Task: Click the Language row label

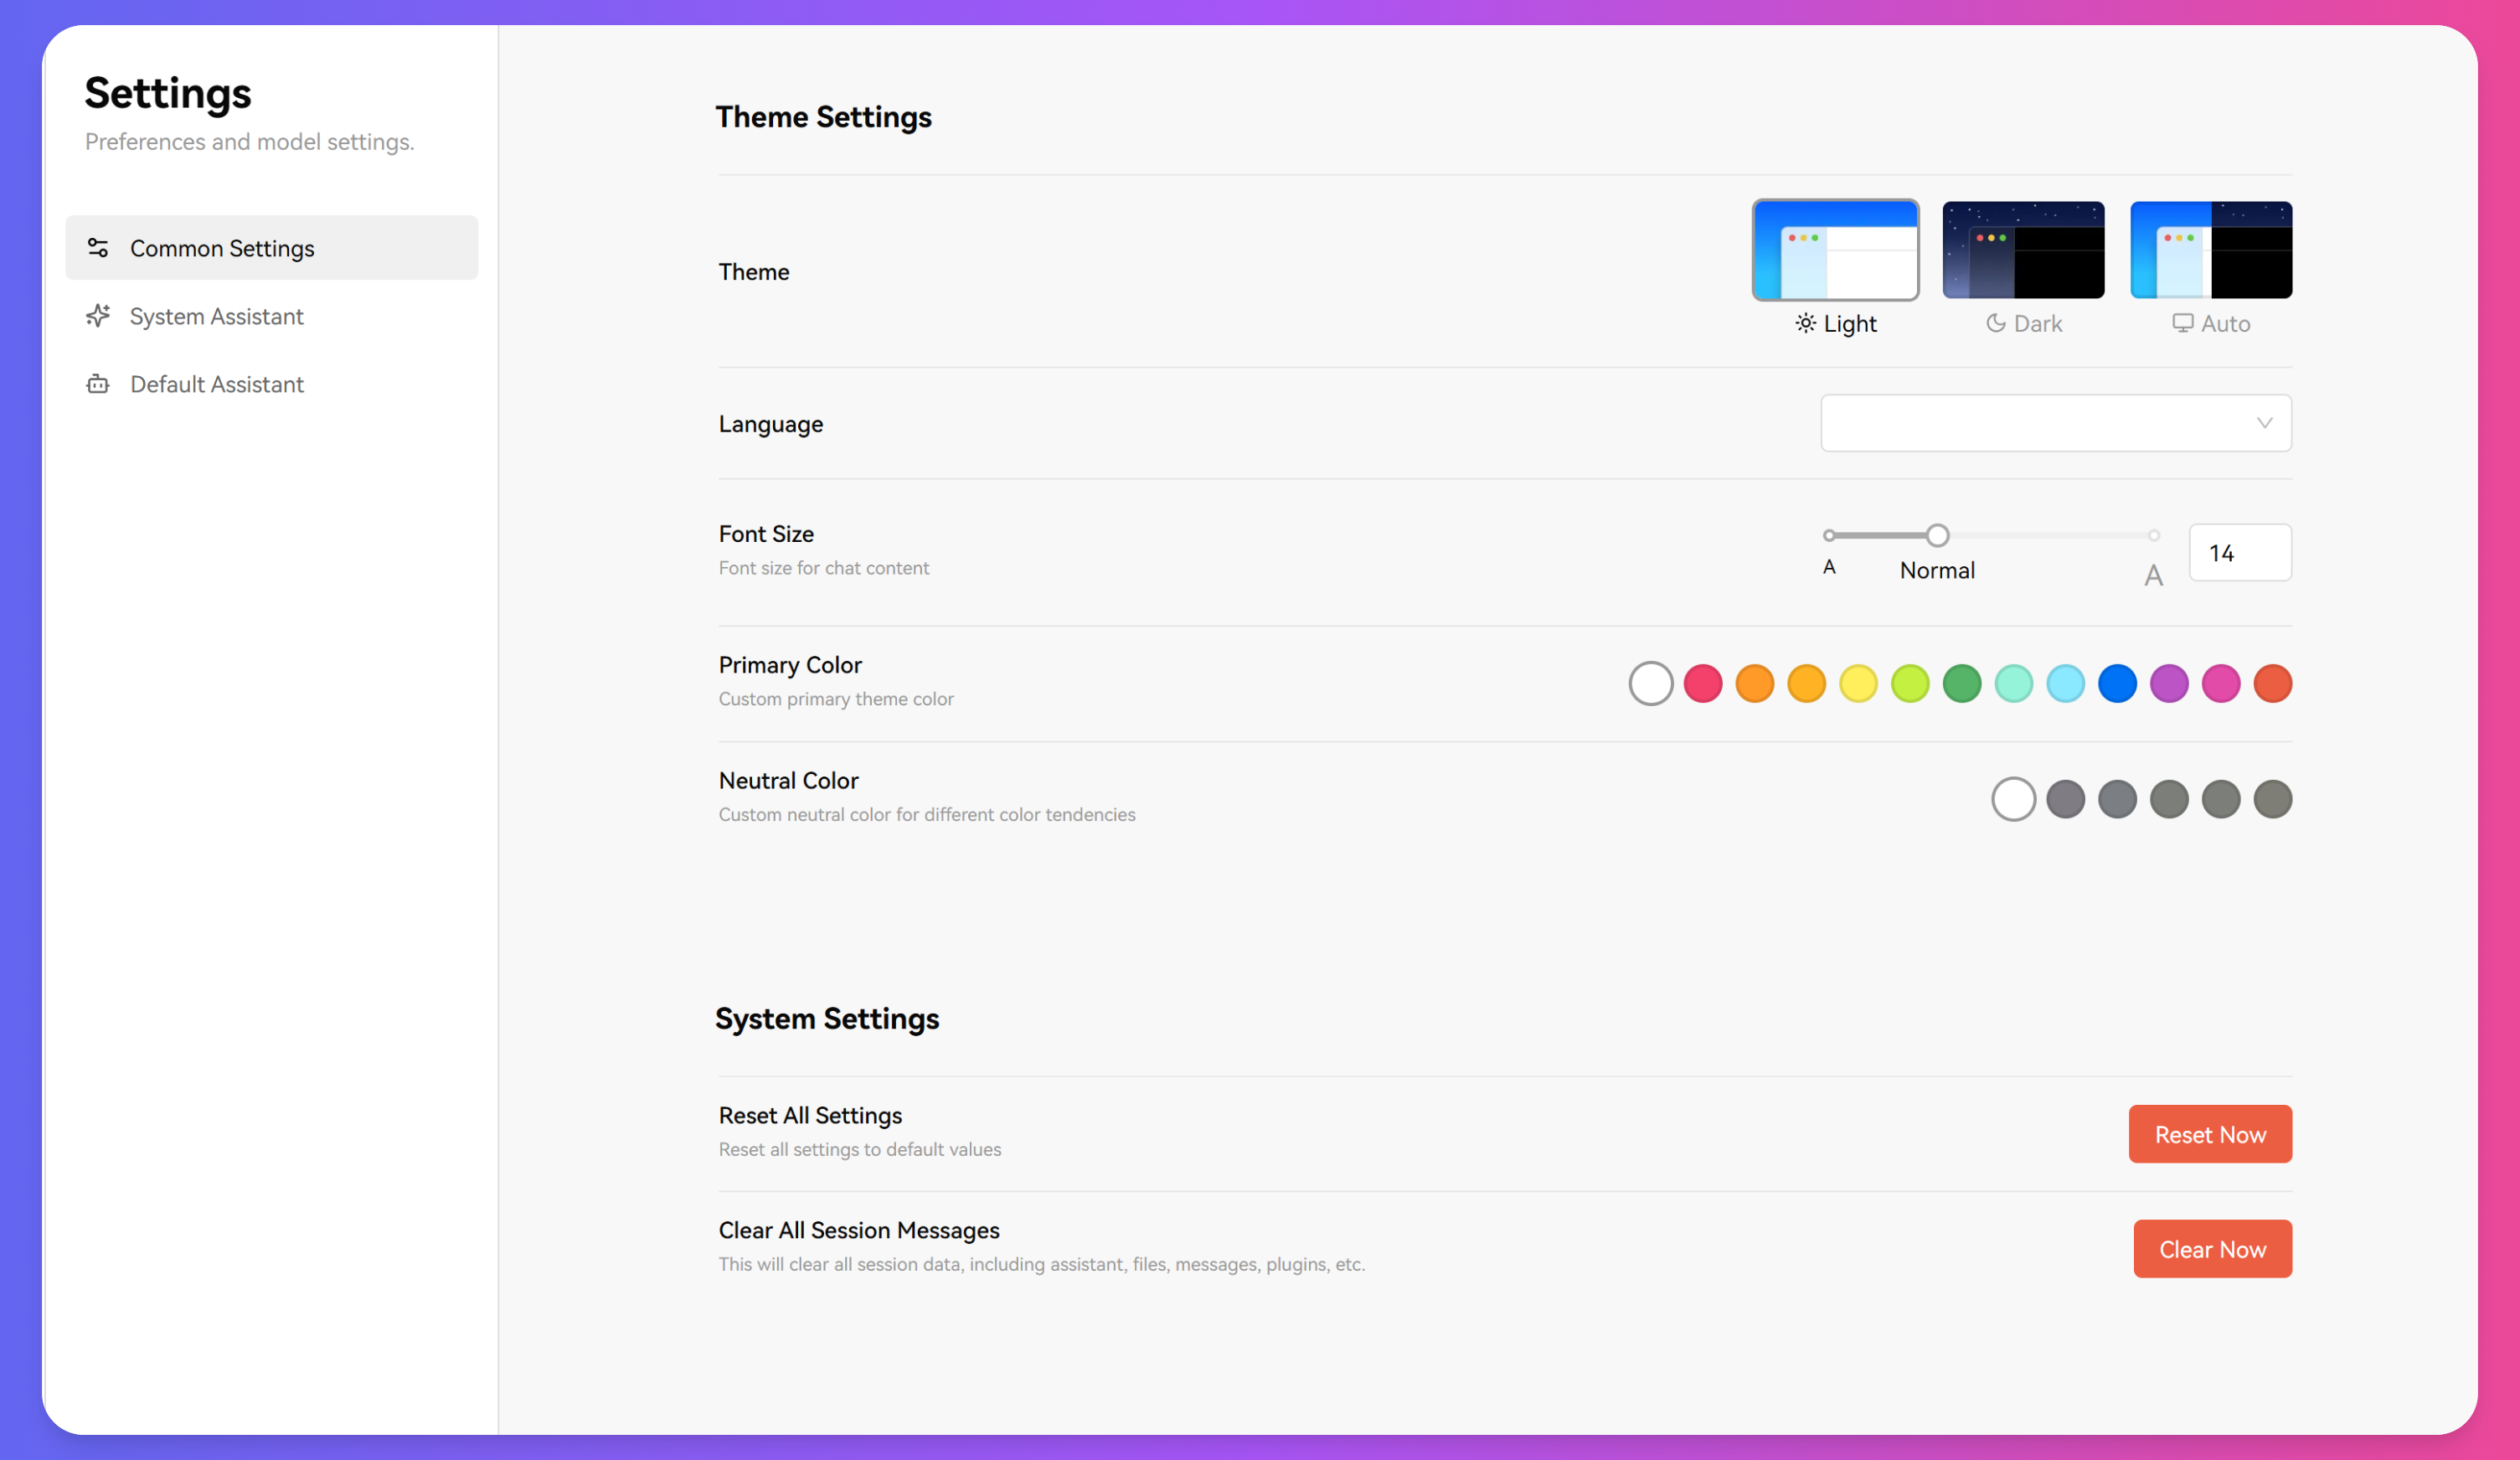Action: 771,424
